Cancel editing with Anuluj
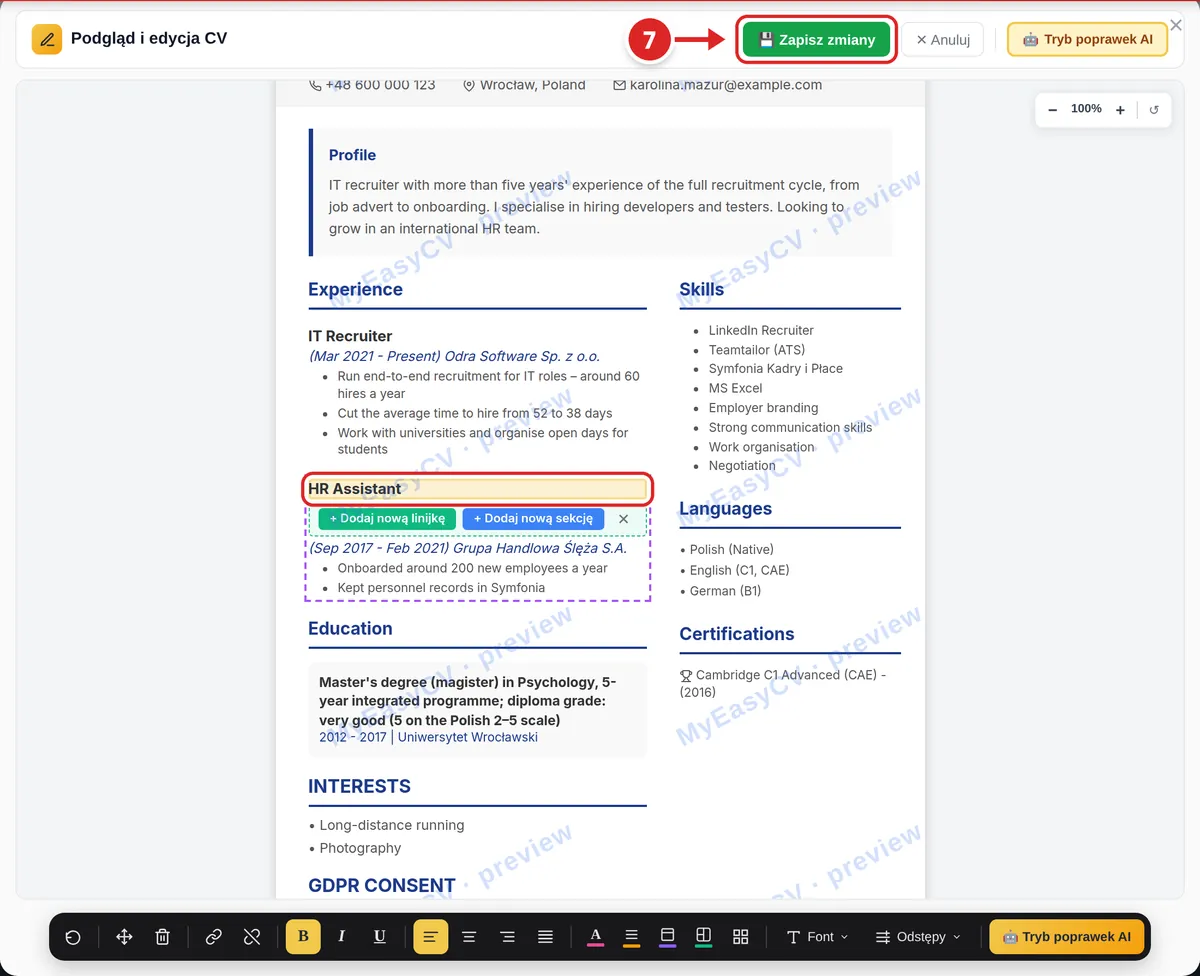This screenshot has height=976, width=1200. tap(943, 40)
